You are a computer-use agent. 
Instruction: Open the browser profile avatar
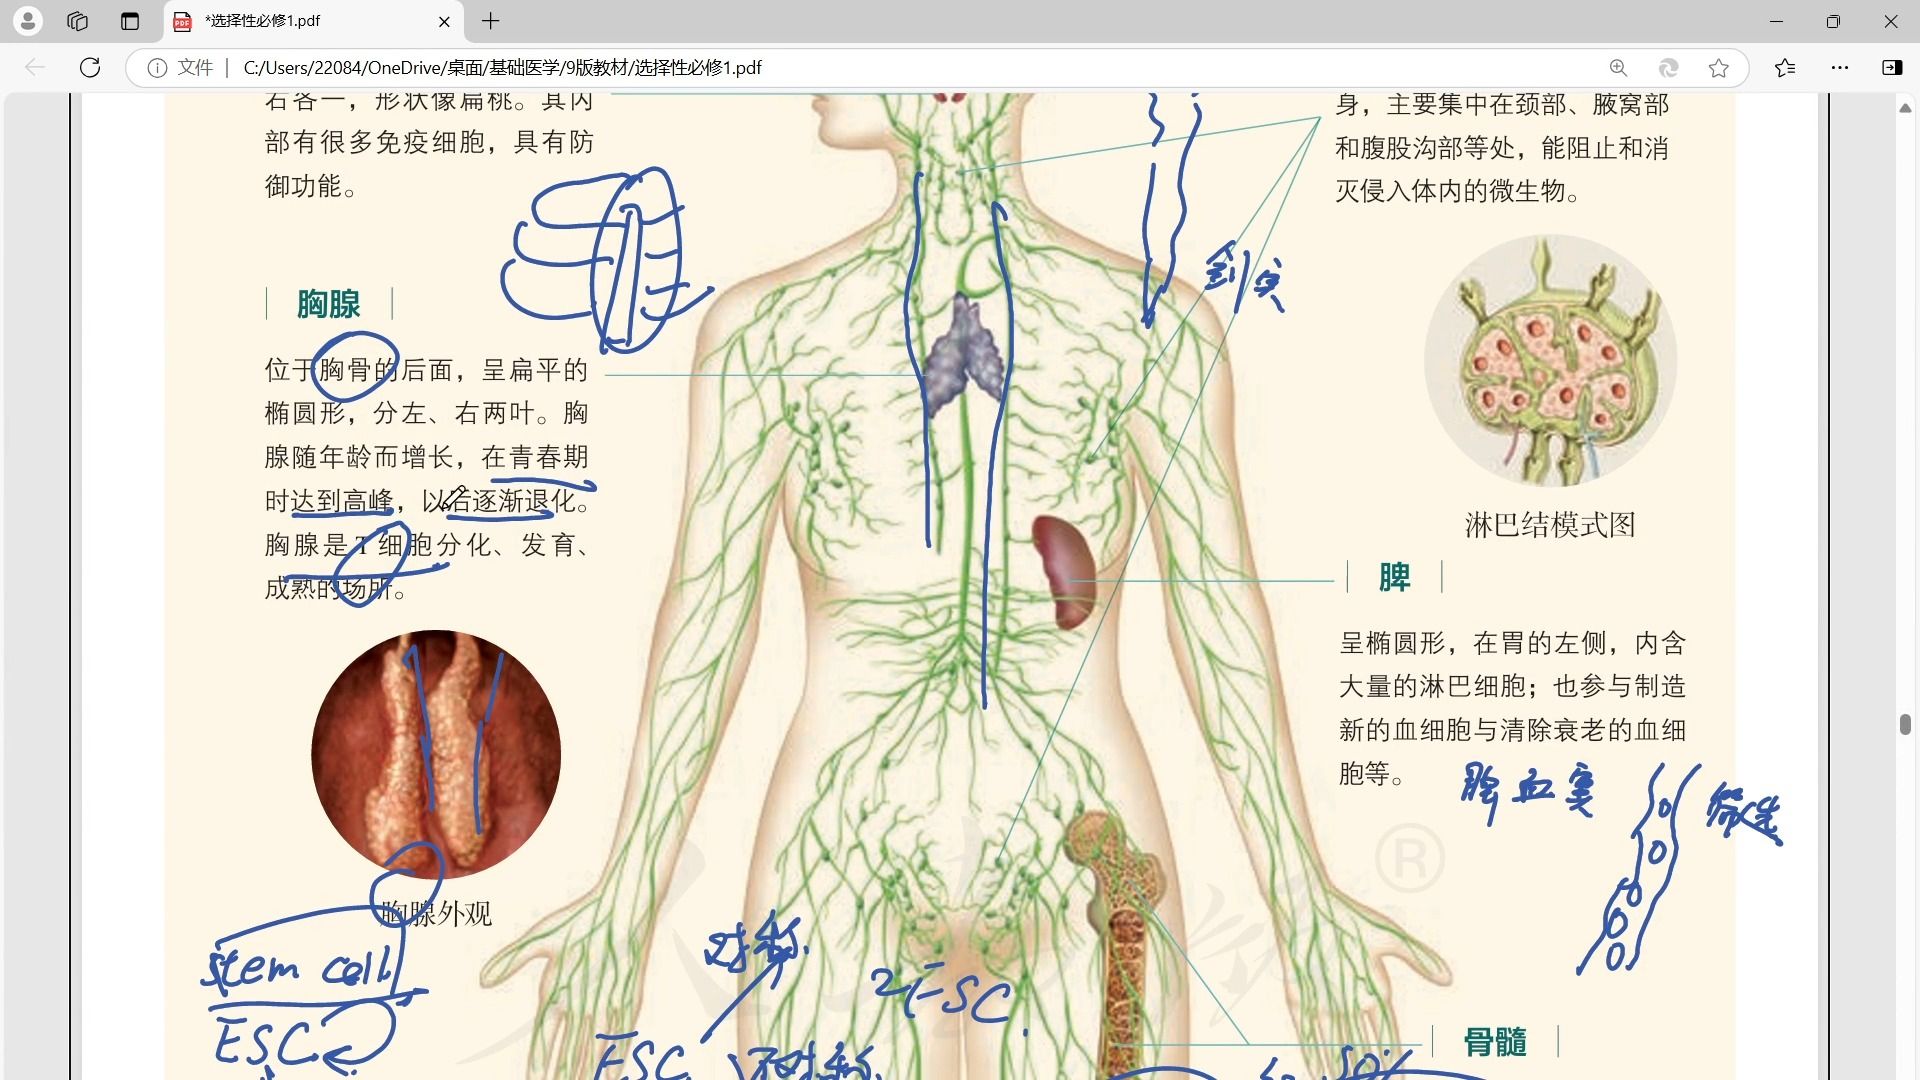28,21
